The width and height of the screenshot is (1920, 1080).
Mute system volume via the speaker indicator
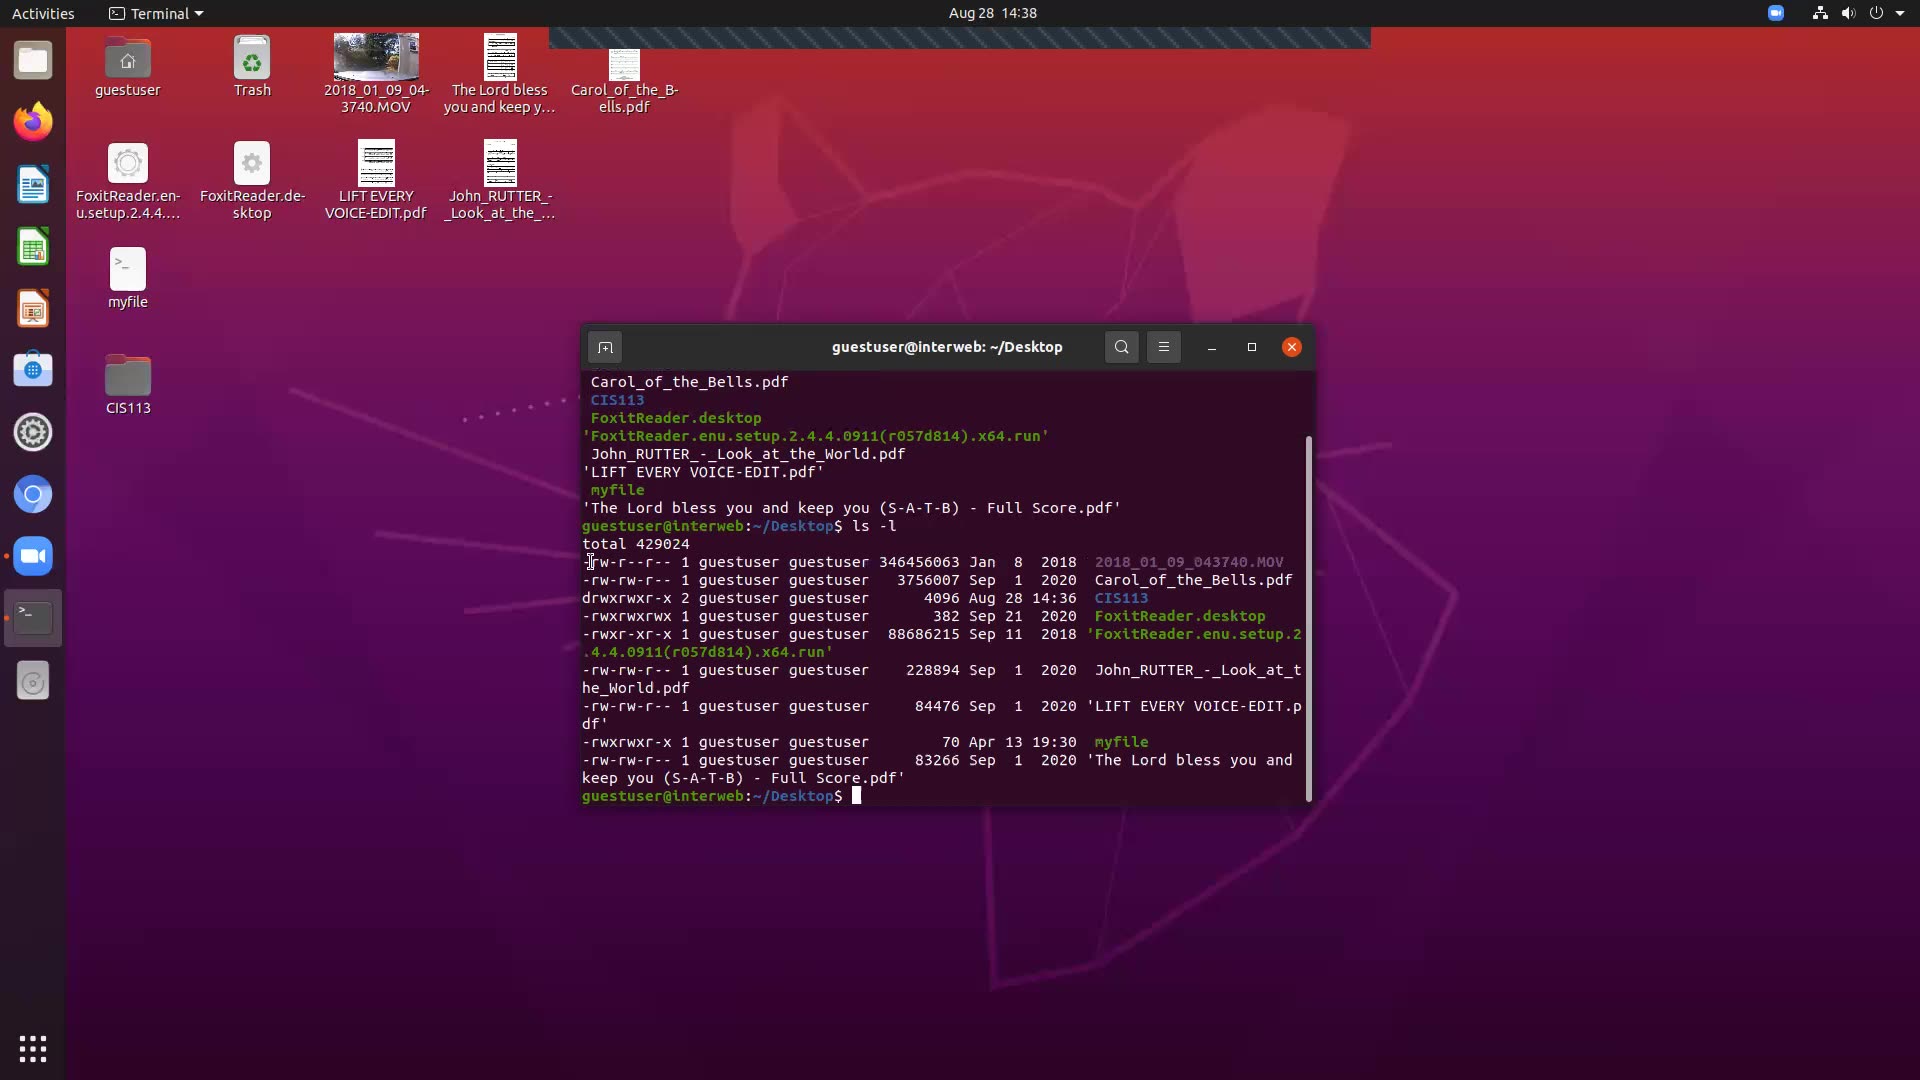pos(1847,13)
